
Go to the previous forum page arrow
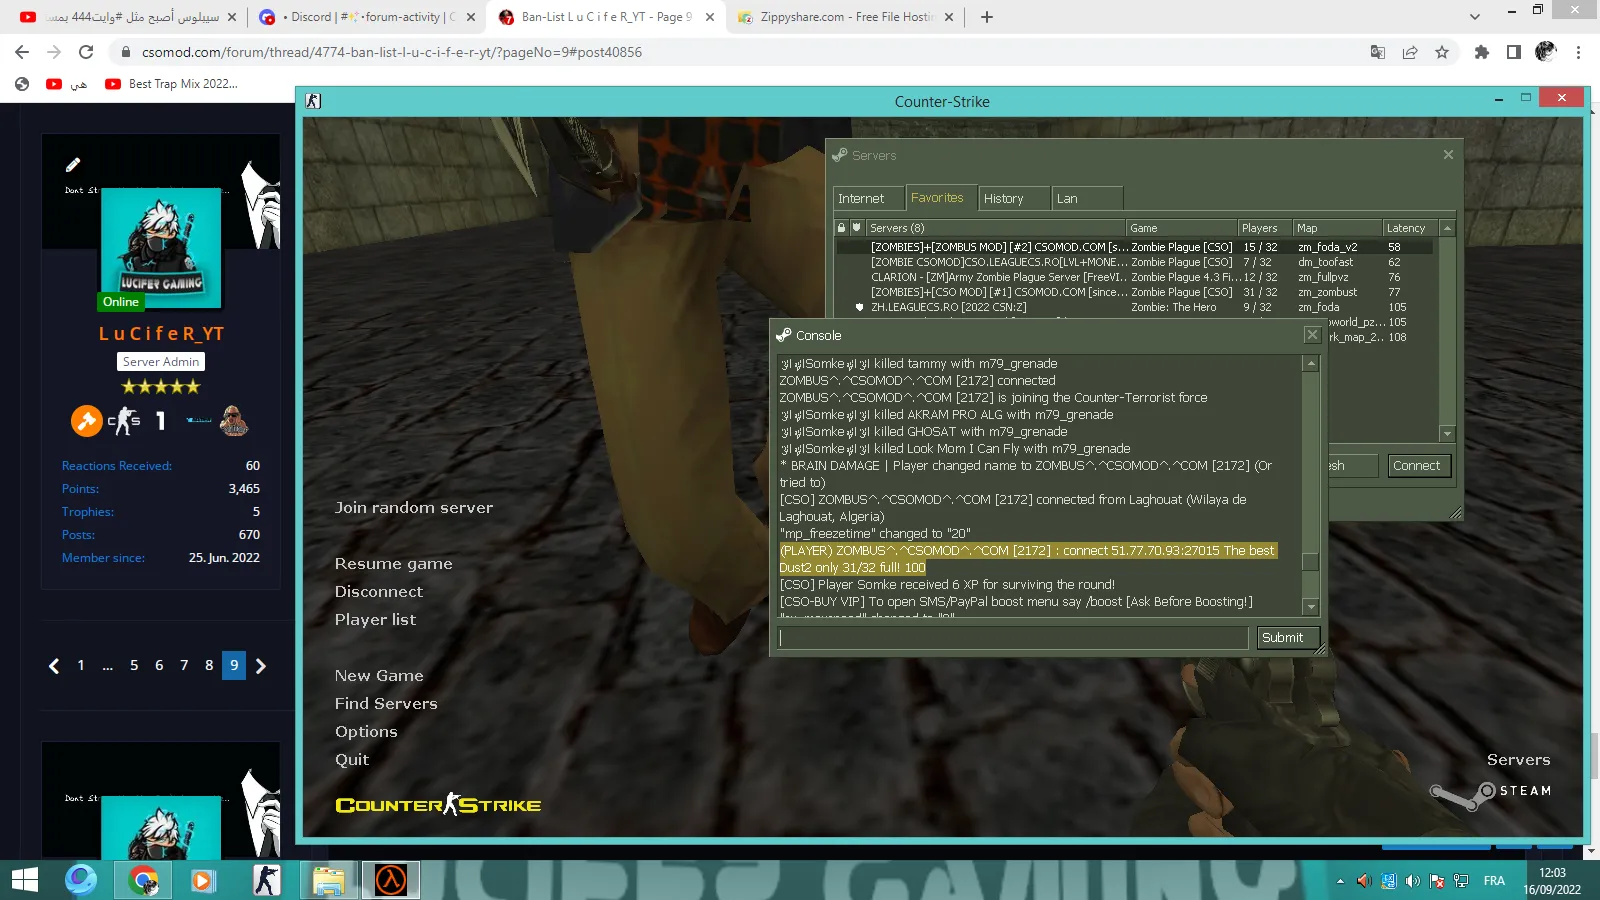[x=54, y=666]
